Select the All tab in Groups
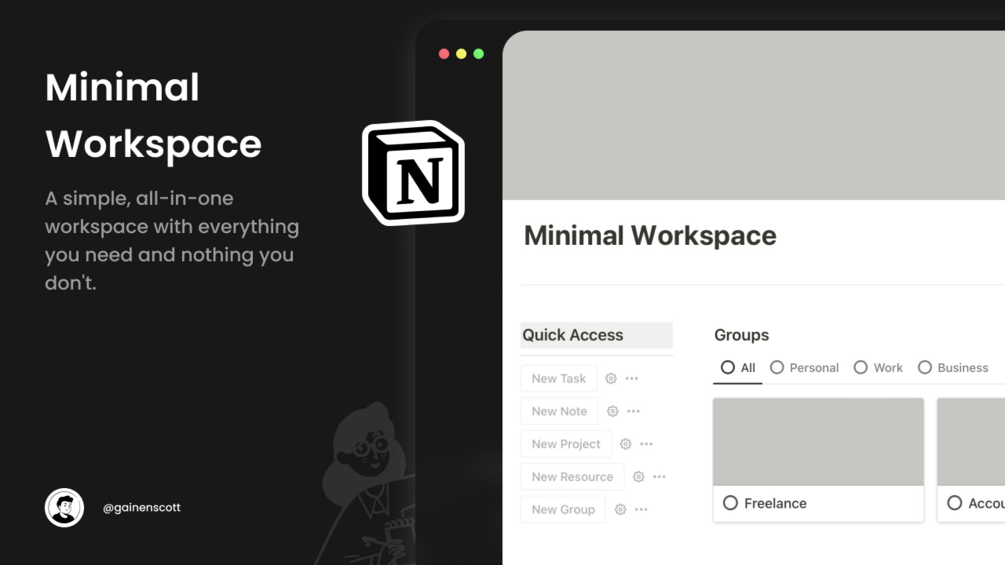 (738, 368)
